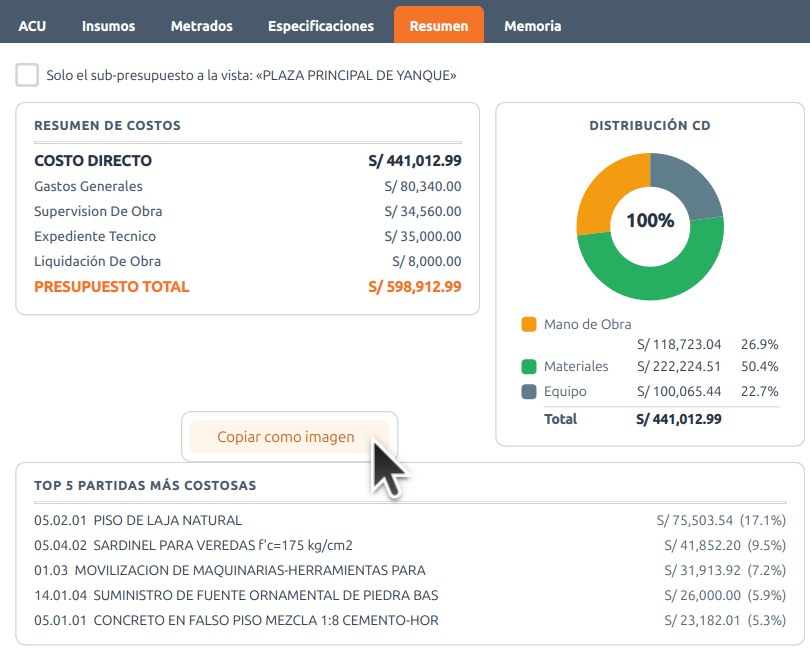The width and height of the screenshot is (810, 655).
Task: Select the '14.01.04 SUMINISTRO DE FUENTE ORNAMENTAL' row
Action: click(x=410, y=595)
